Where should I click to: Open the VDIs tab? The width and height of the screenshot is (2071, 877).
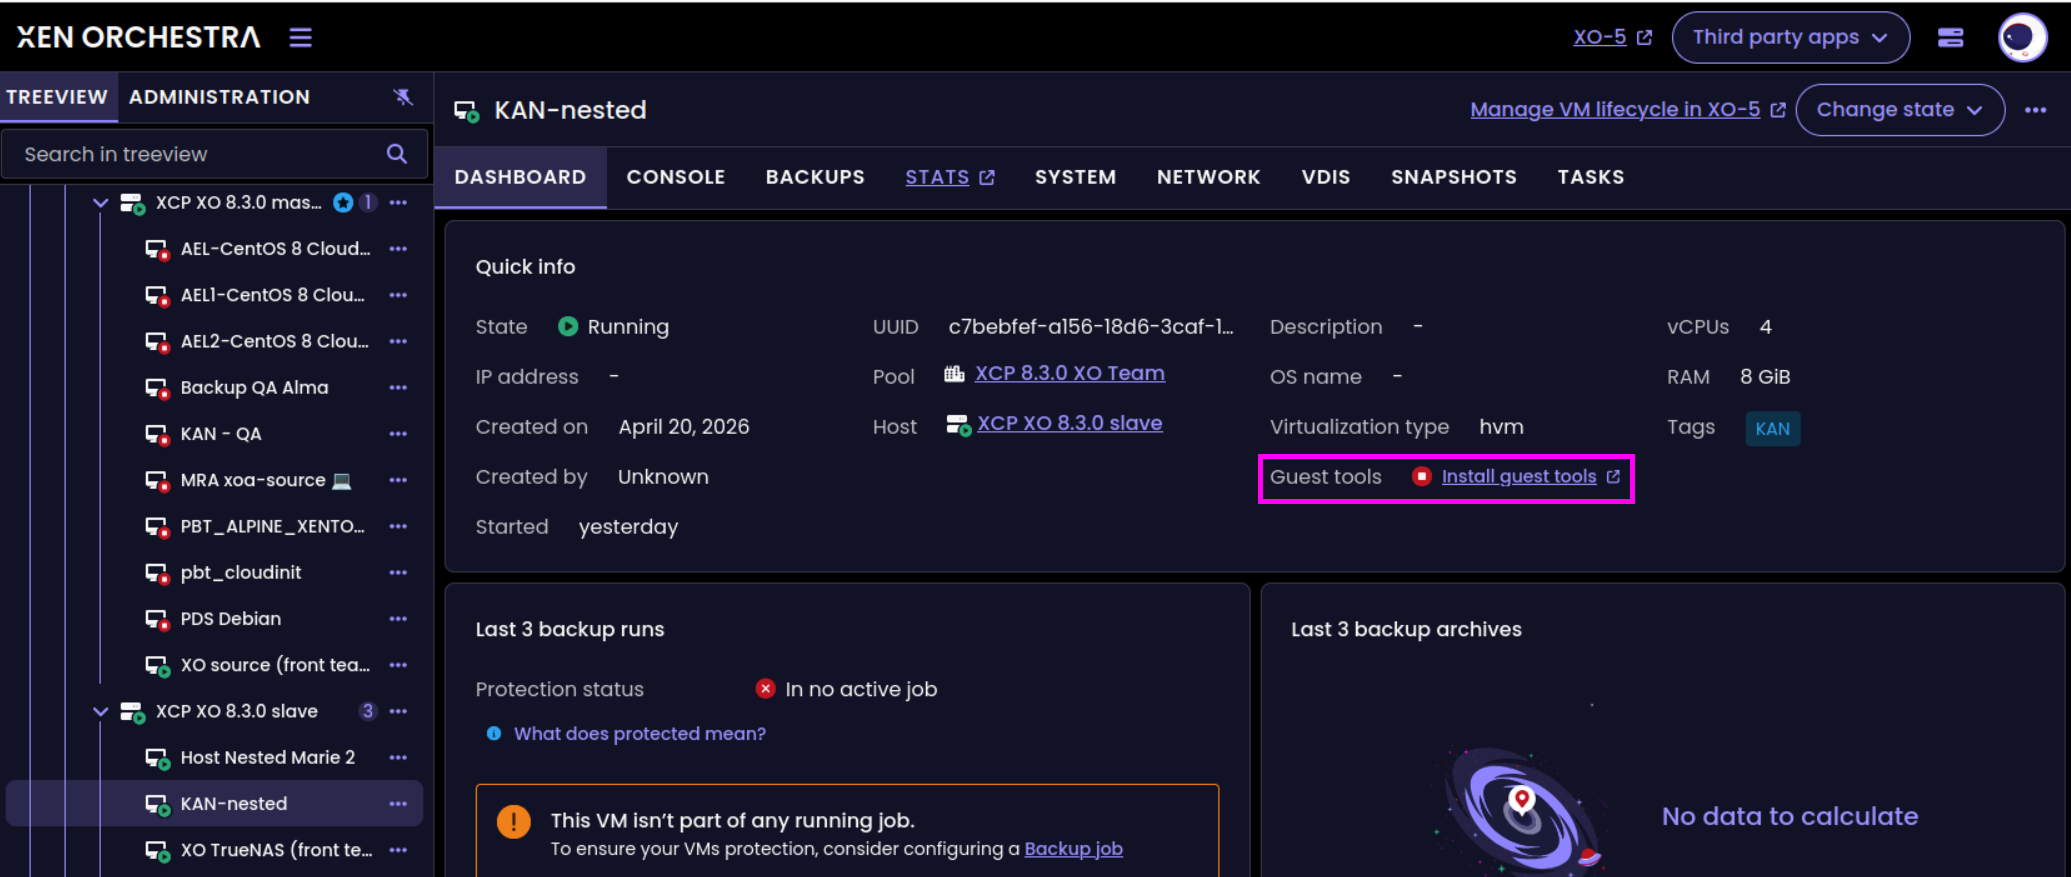click(x=1326, y=177)
